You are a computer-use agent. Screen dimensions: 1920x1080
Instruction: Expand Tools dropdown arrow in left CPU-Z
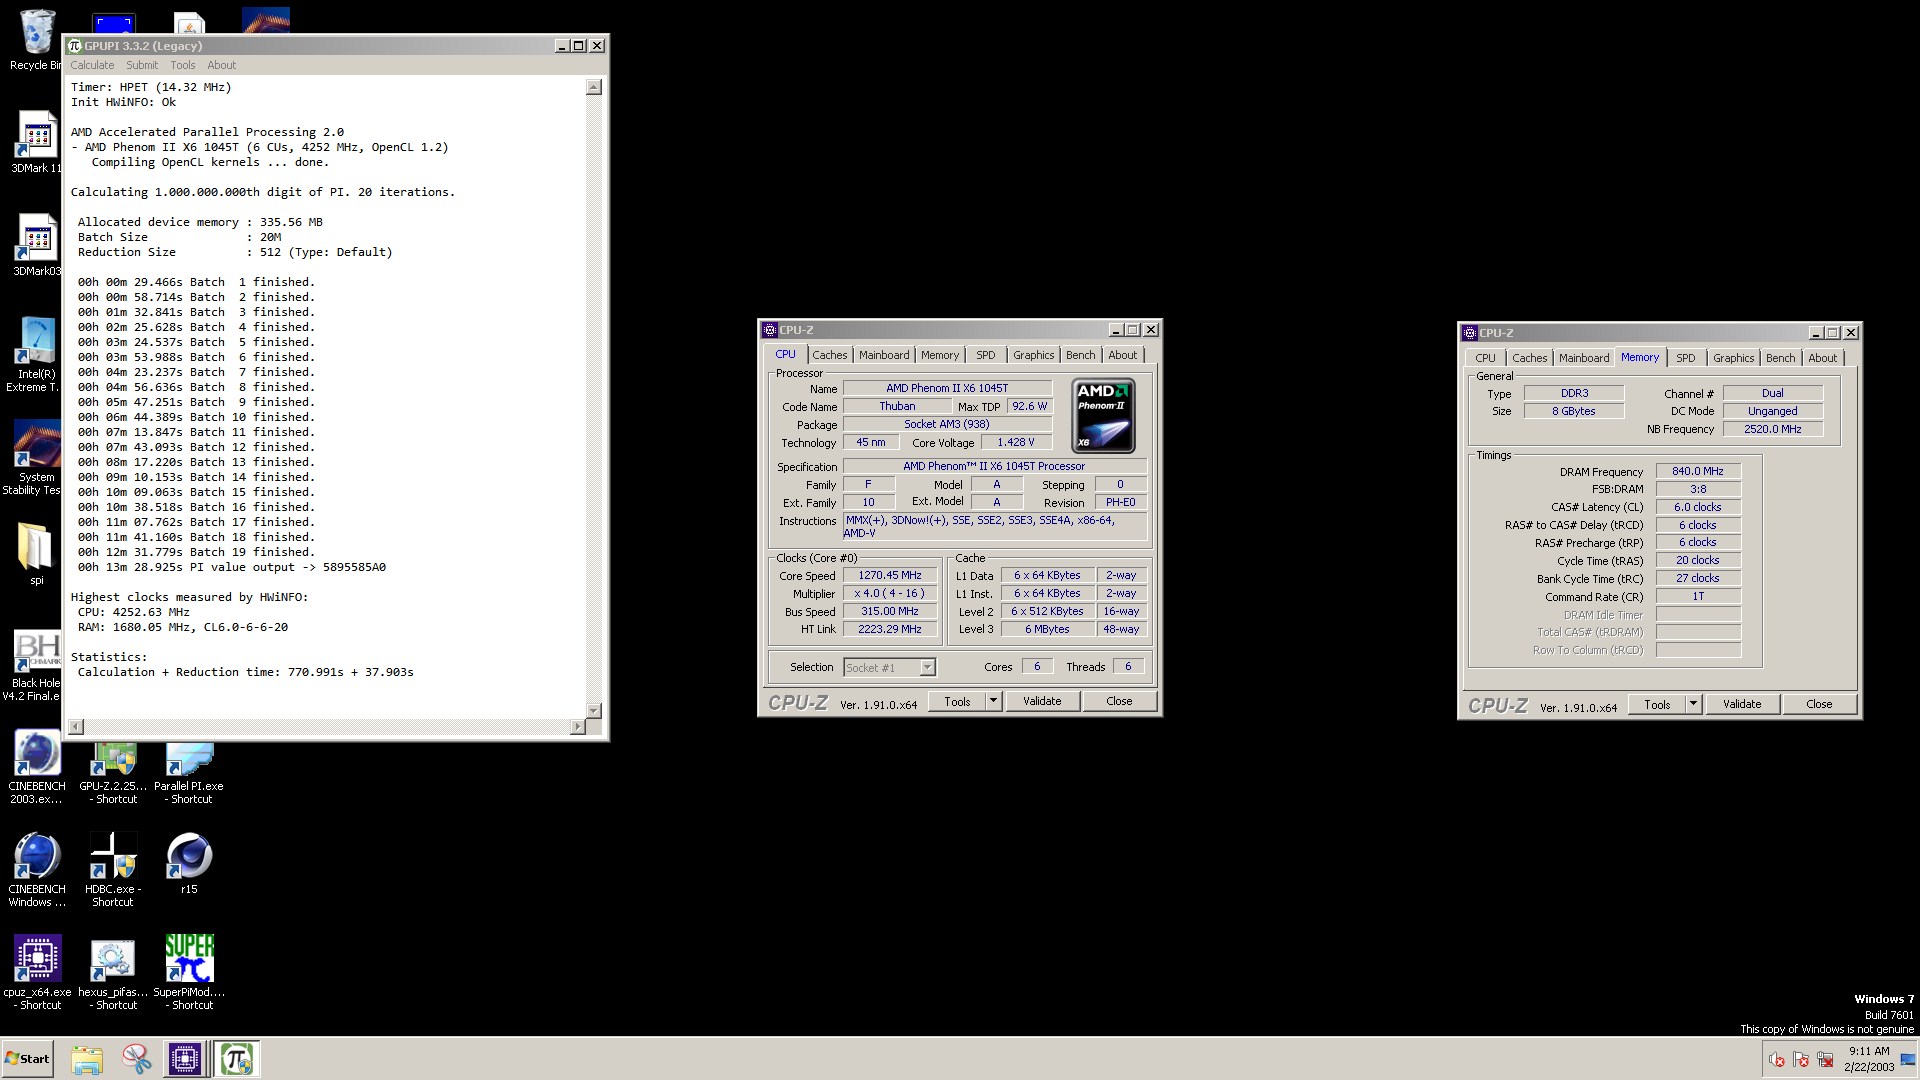point(993,701)
